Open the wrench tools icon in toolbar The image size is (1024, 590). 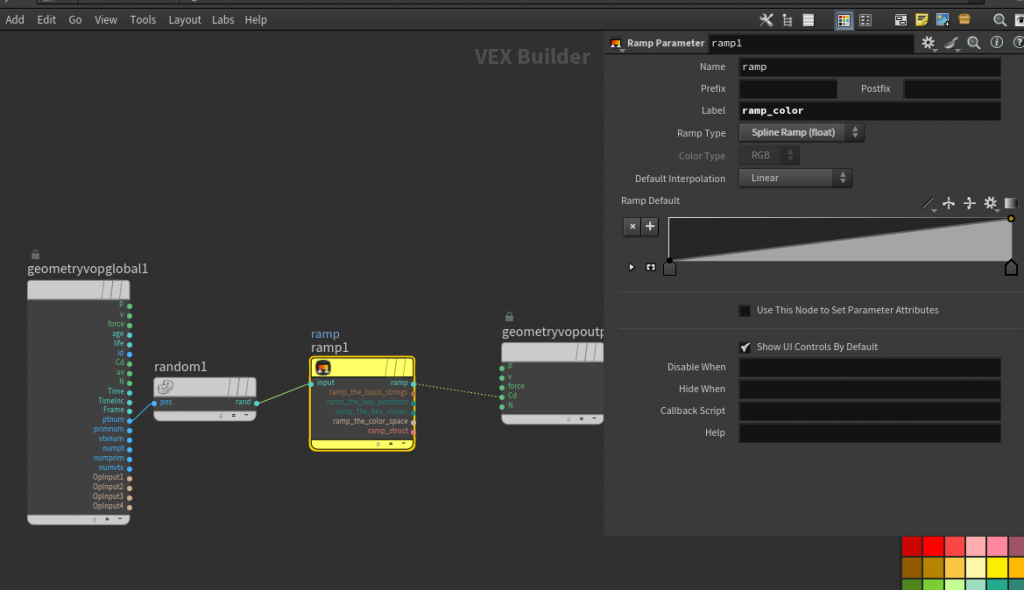point(767,20)
